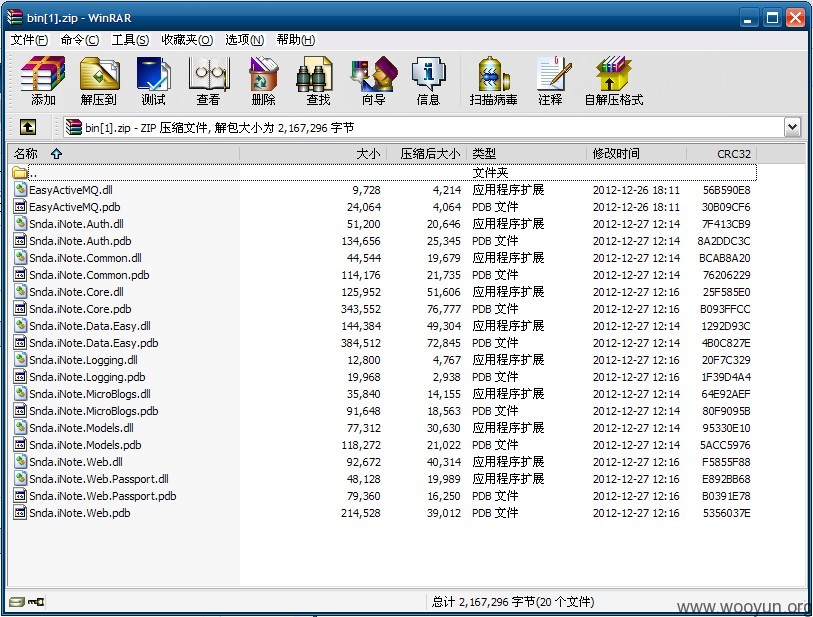
Task: Click the drive icon in status bar
Action: [17, 601]
